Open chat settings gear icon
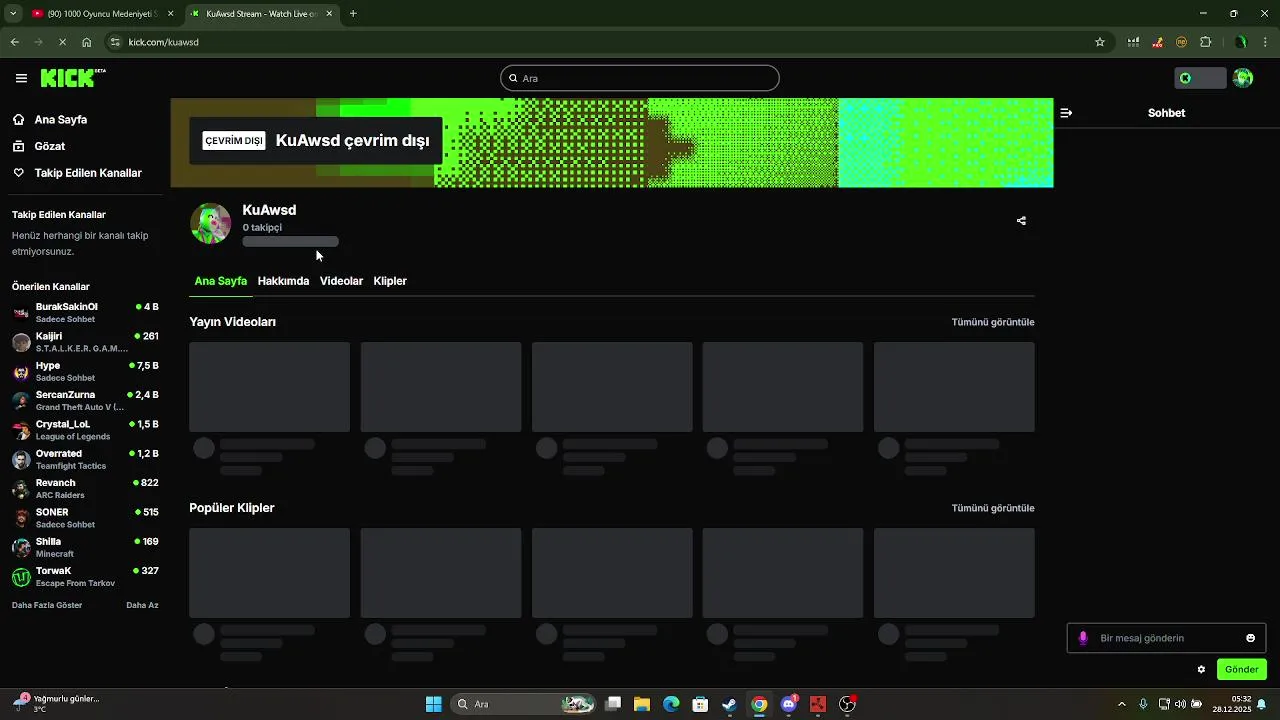 click(x=1201, y=669)
